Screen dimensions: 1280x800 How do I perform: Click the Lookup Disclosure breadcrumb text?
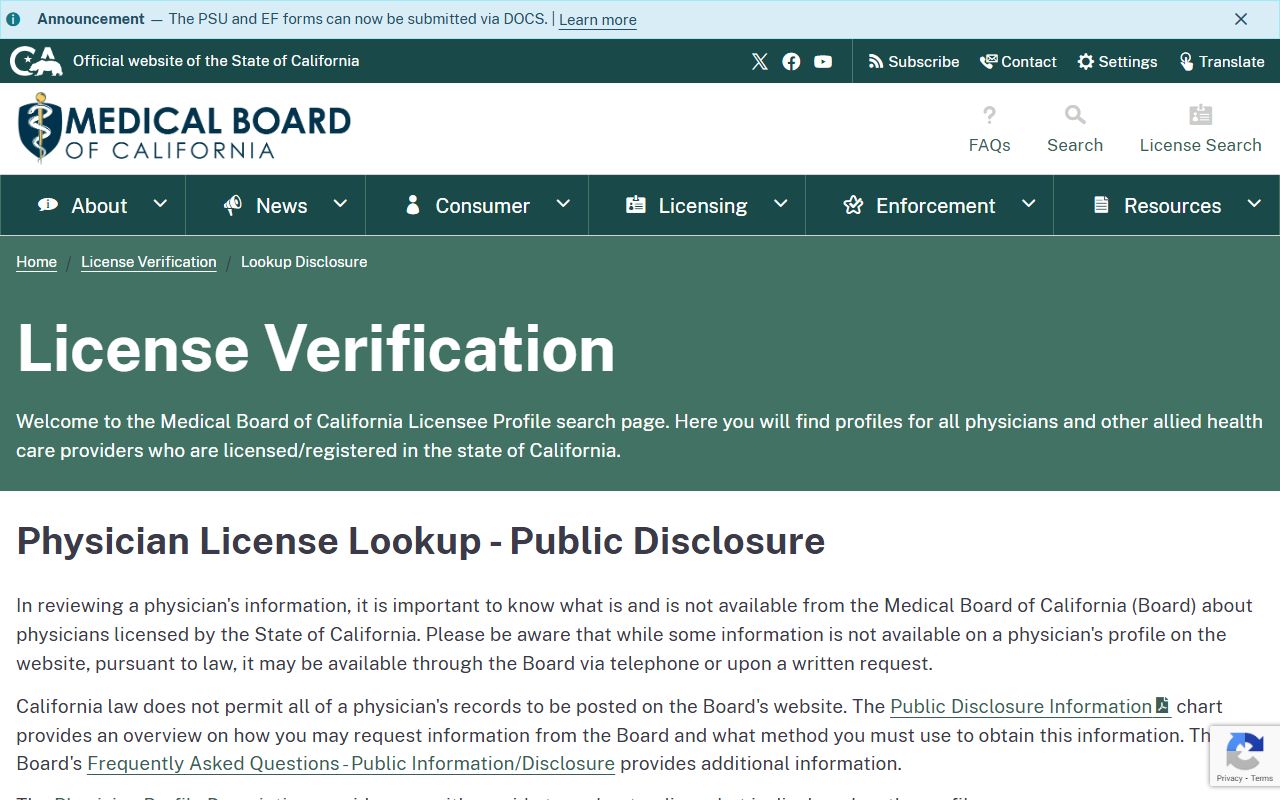(x=304, y=262)
